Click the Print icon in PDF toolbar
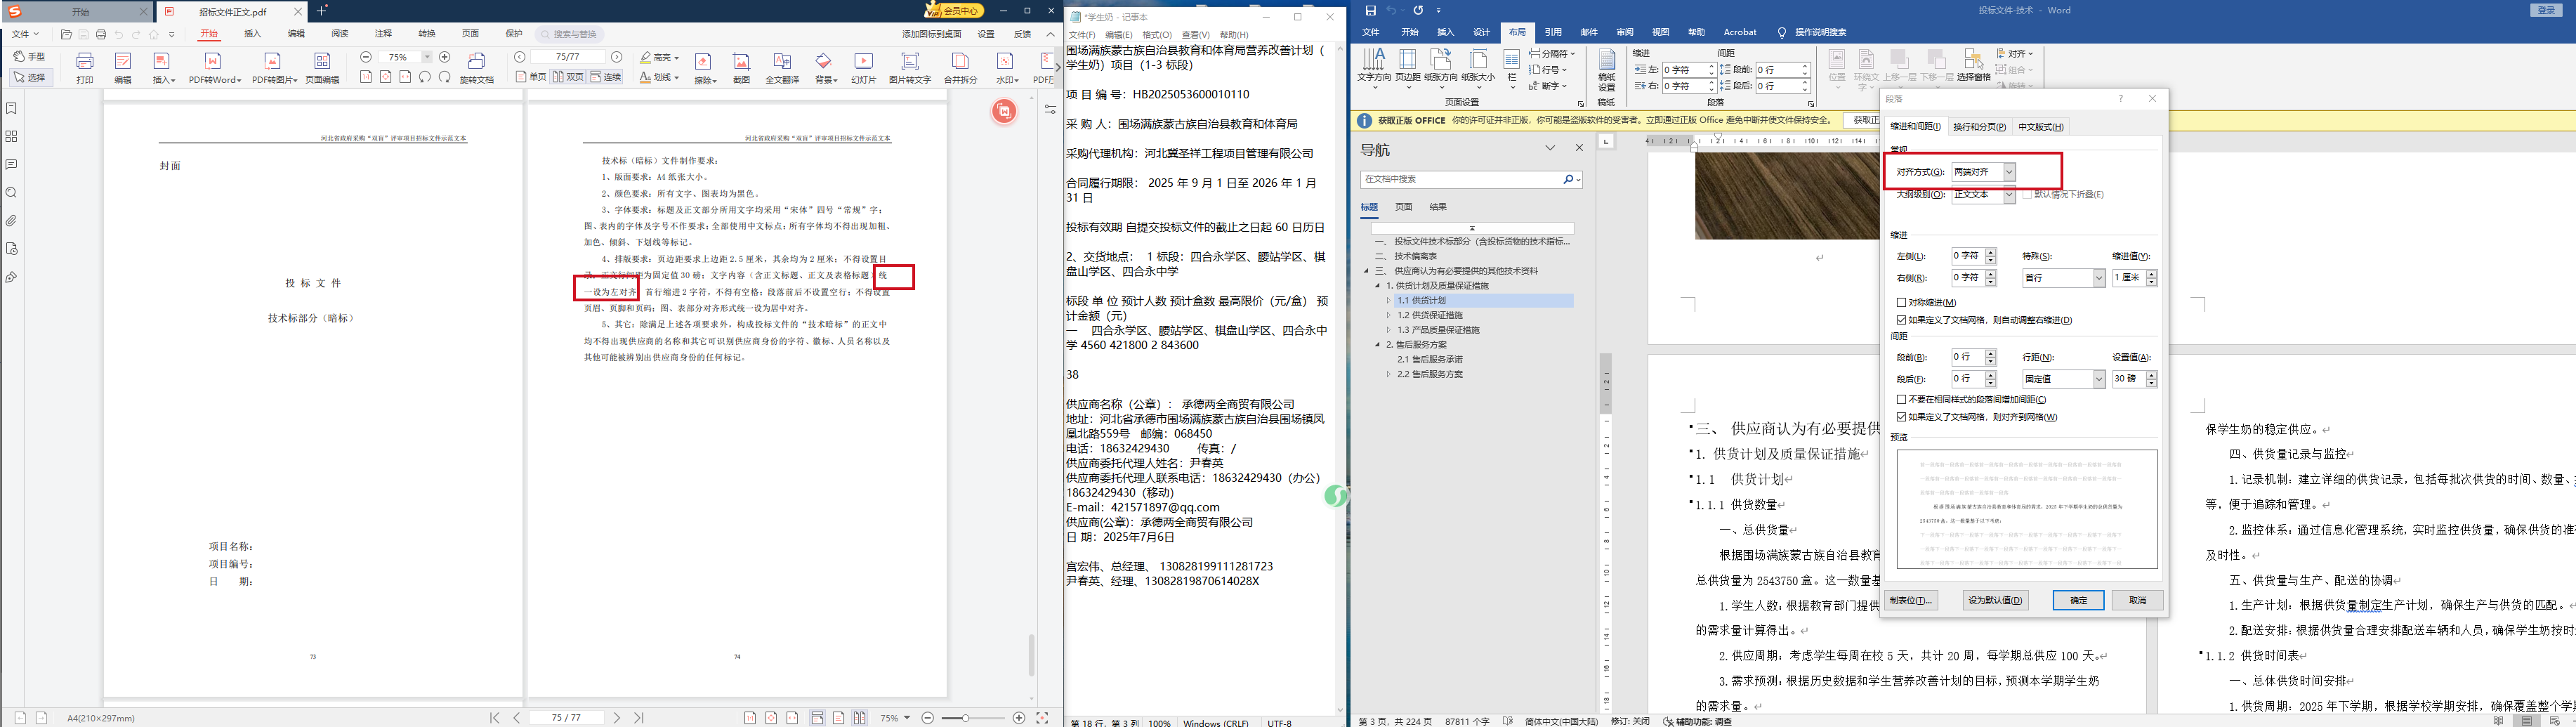 (x=85, y=67)
